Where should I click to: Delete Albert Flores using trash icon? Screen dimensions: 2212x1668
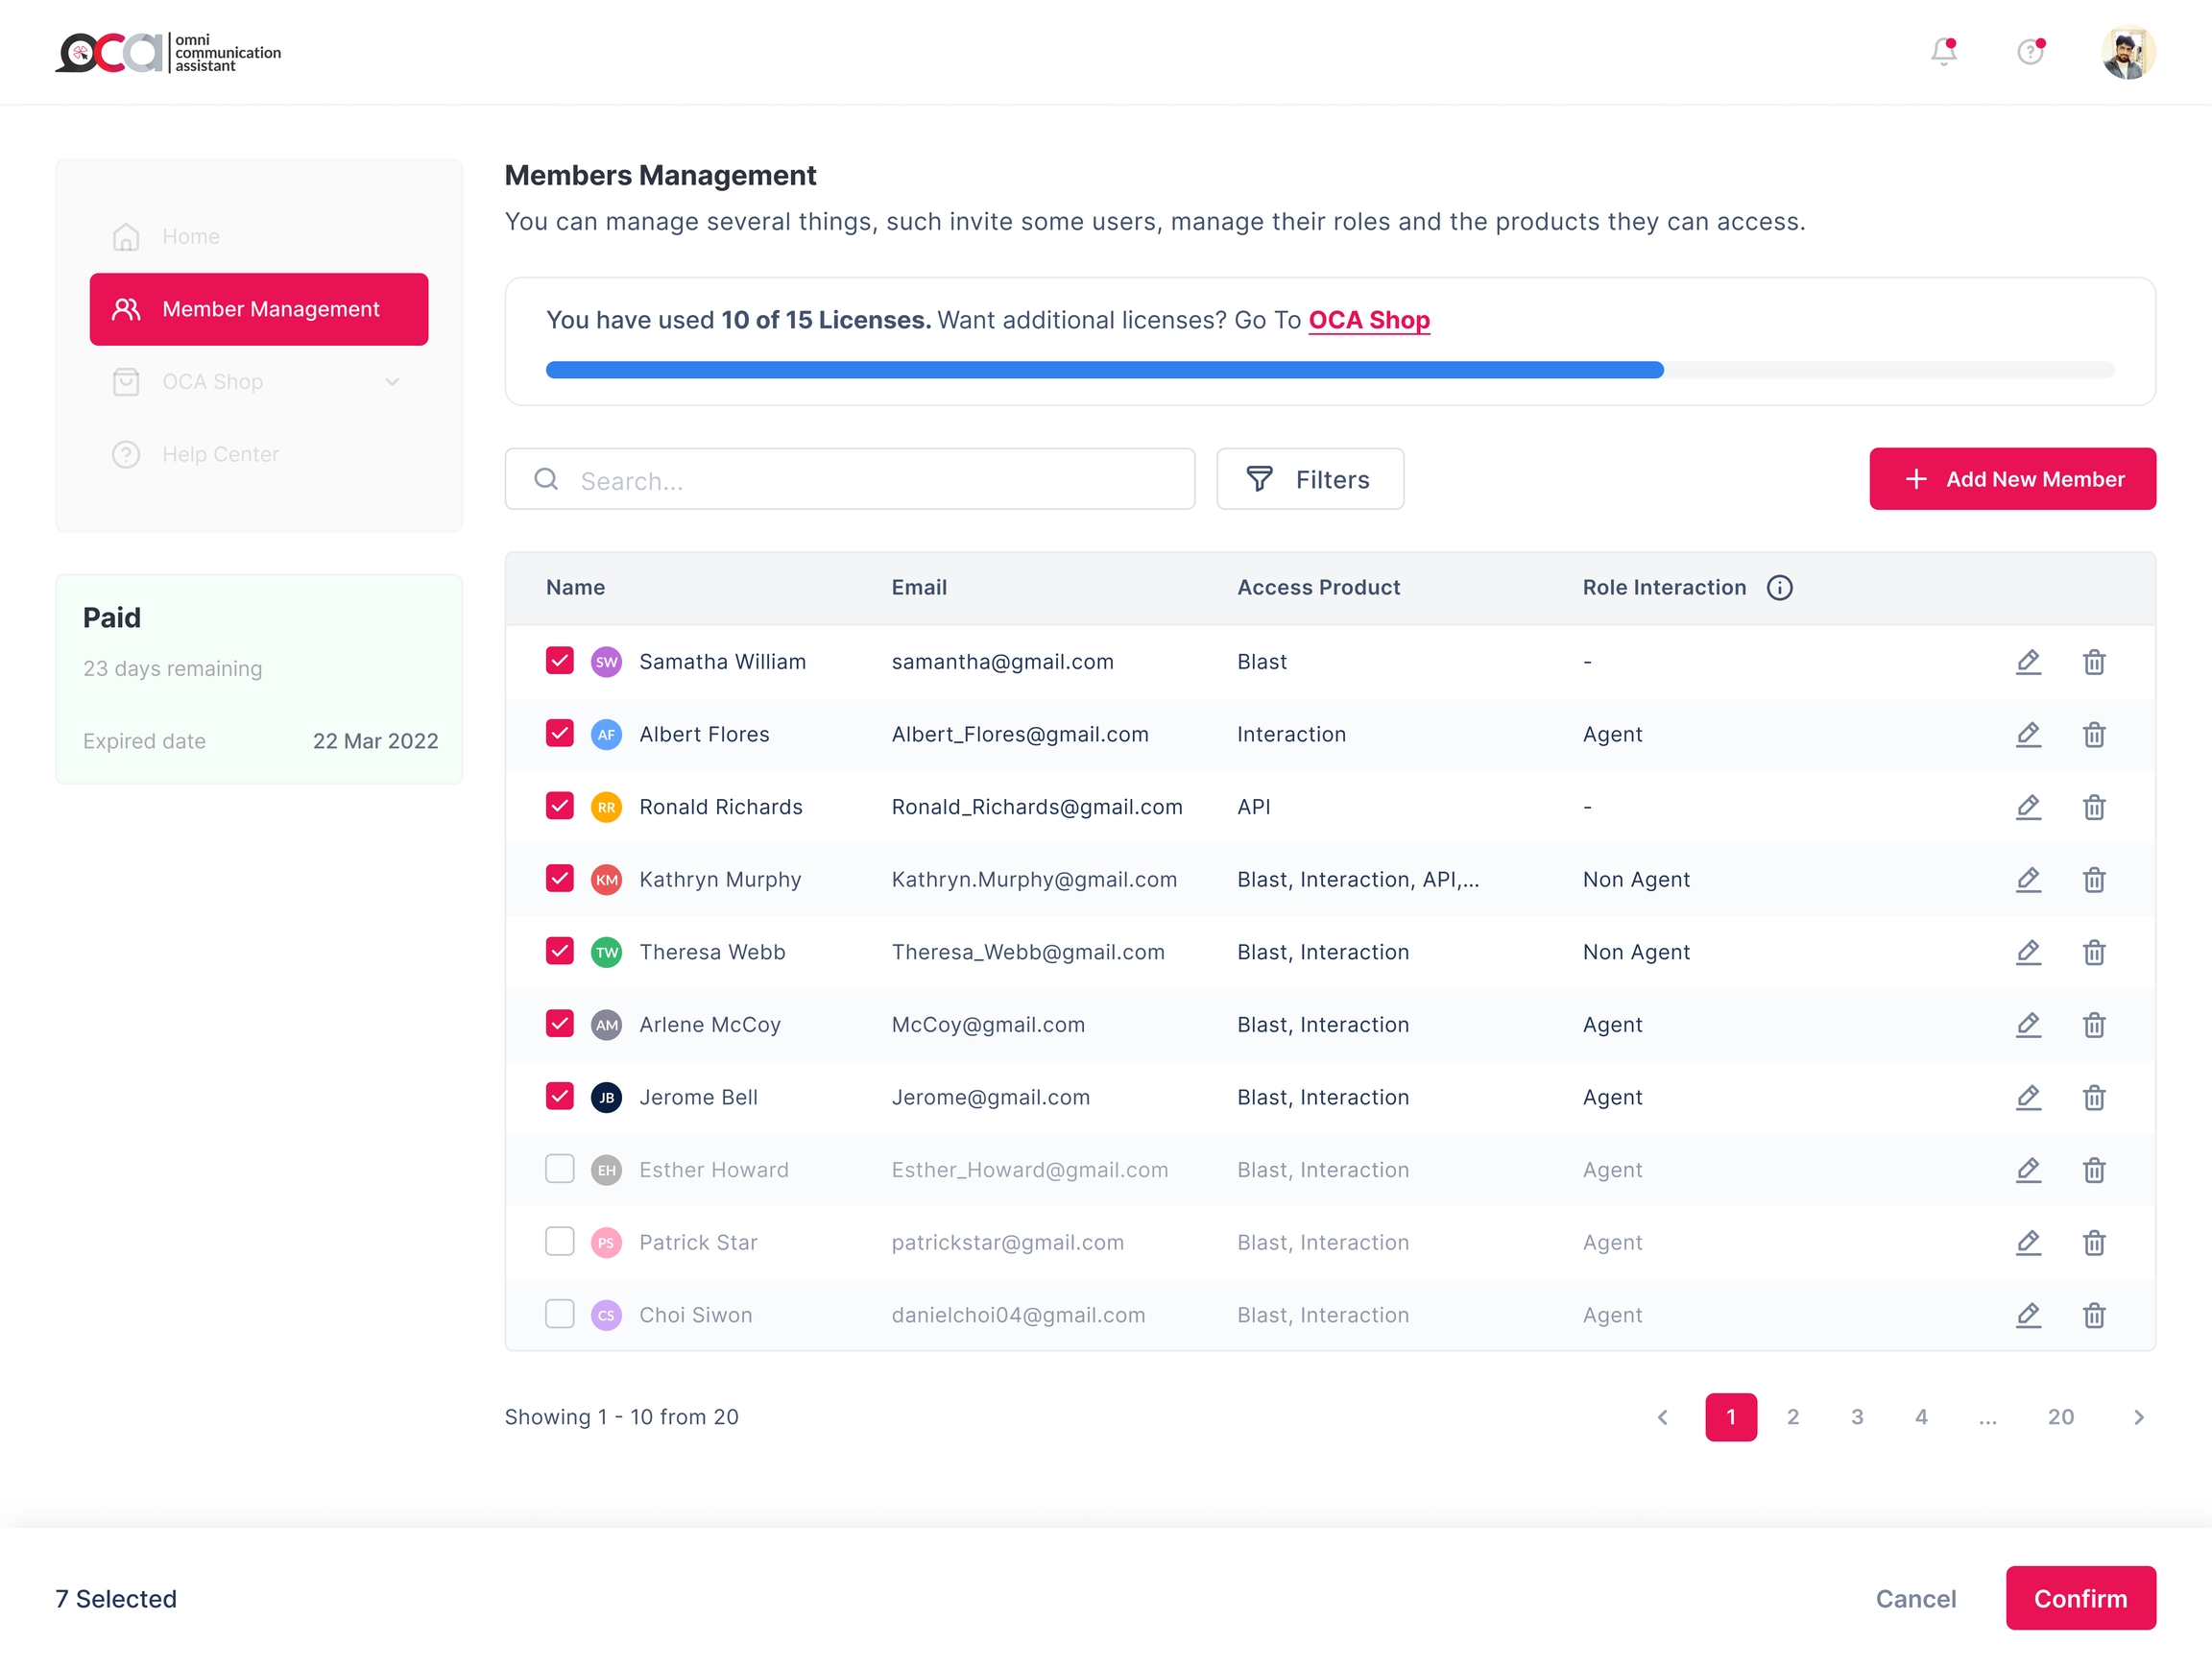coord(2094,735)
